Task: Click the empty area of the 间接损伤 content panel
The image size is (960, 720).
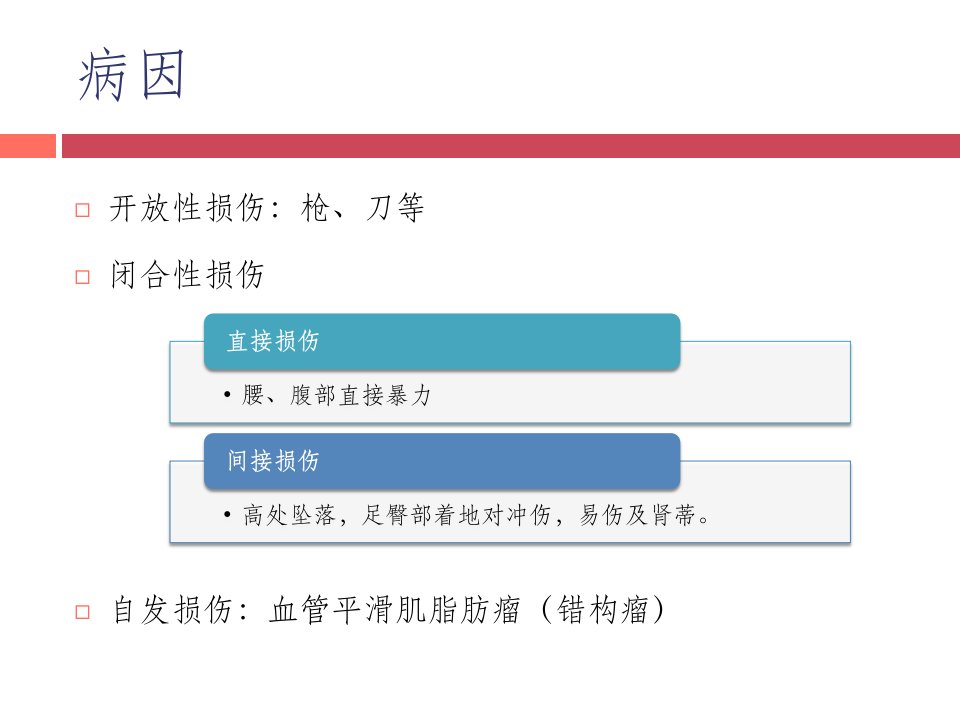Action: [x=778, y=516]
